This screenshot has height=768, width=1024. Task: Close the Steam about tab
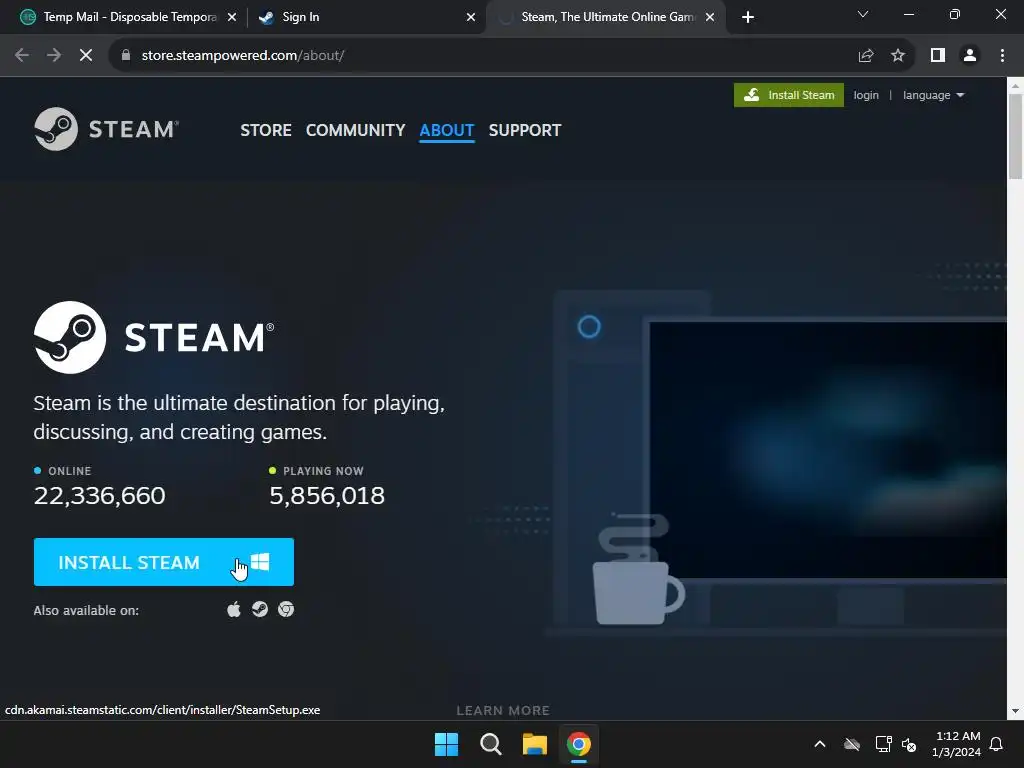710,17
